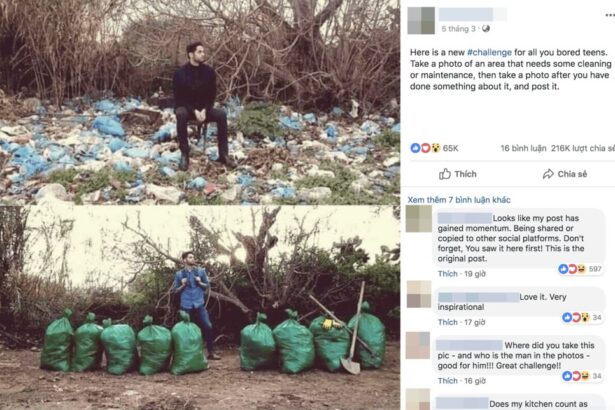Viewport: 615px width, 410px height.
Task: Open the three-dot post options menu
Action: [610, 16]
